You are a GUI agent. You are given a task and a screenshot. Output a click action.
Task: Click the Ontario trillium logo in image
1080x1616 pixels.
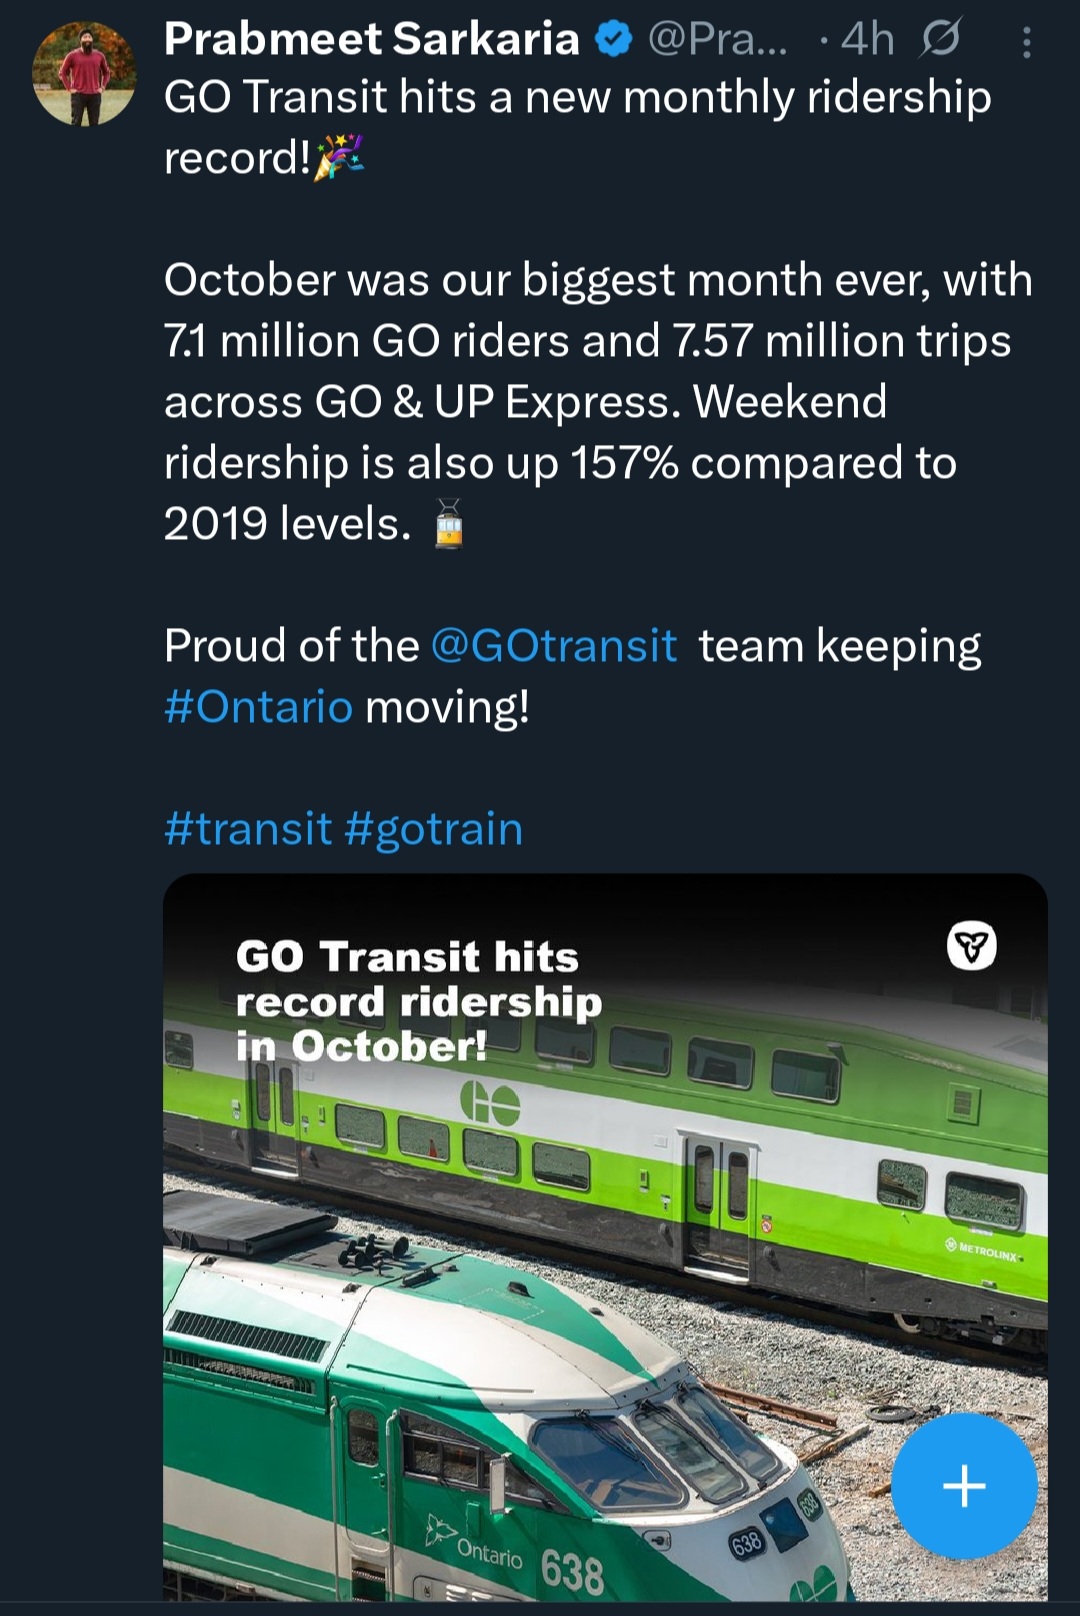pos(971,945)
